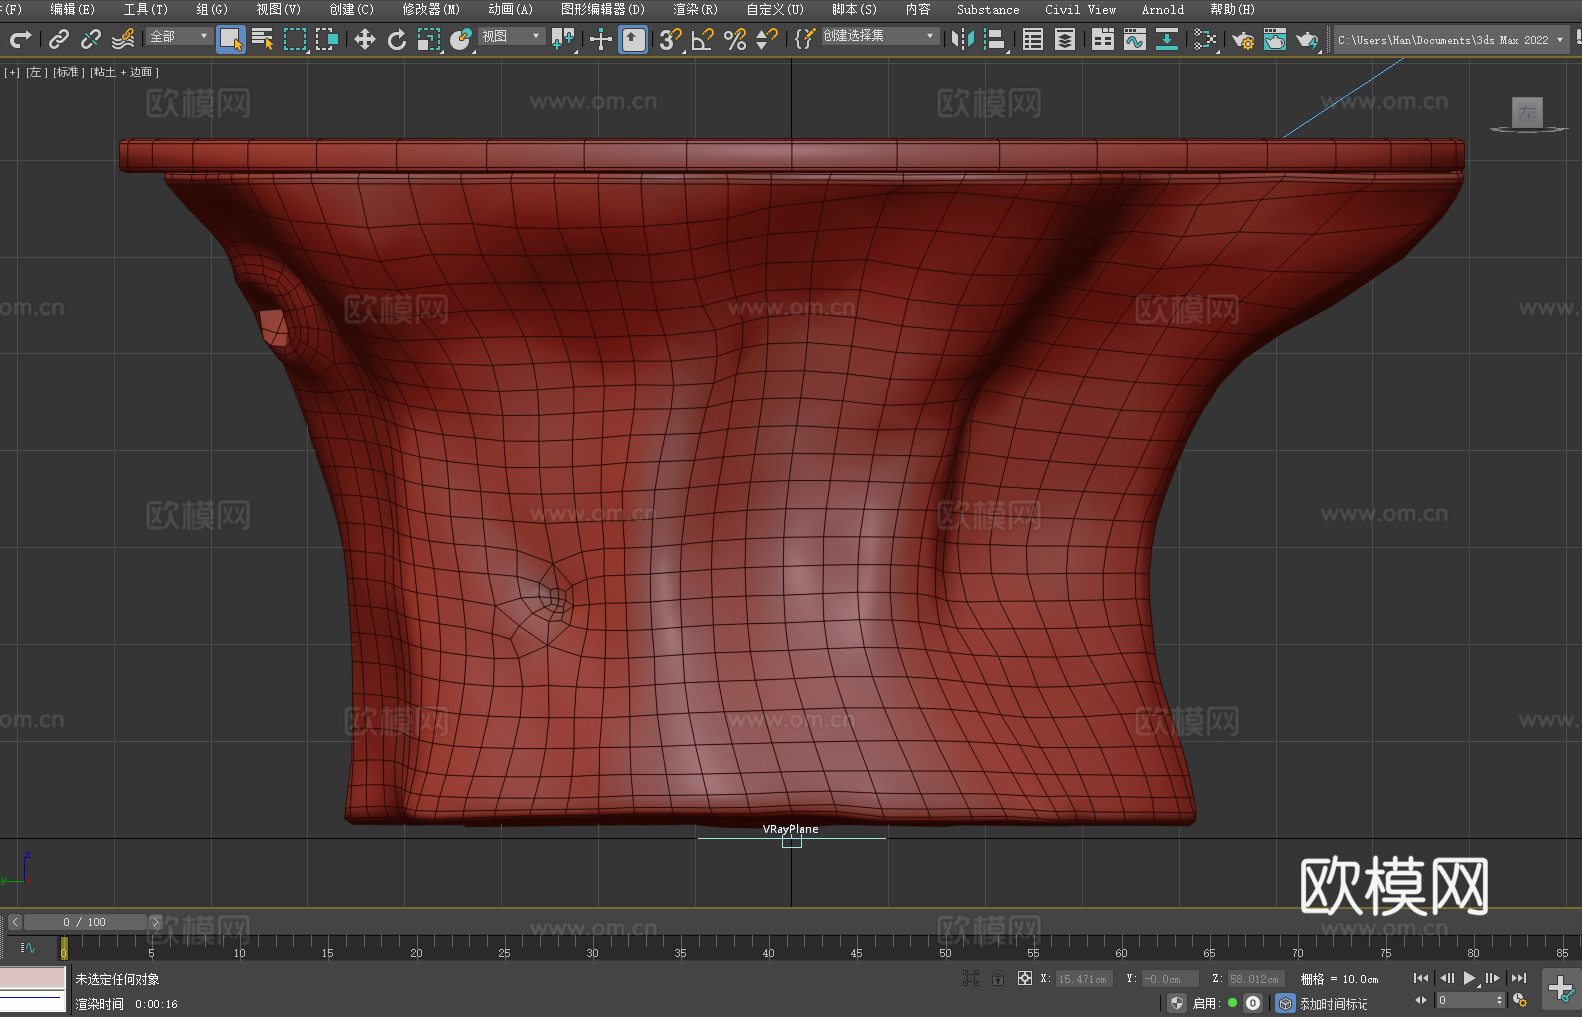Activate the Select Object tool
The width and height of the screenshot is (1582, 1017).
tap(231, 39)
